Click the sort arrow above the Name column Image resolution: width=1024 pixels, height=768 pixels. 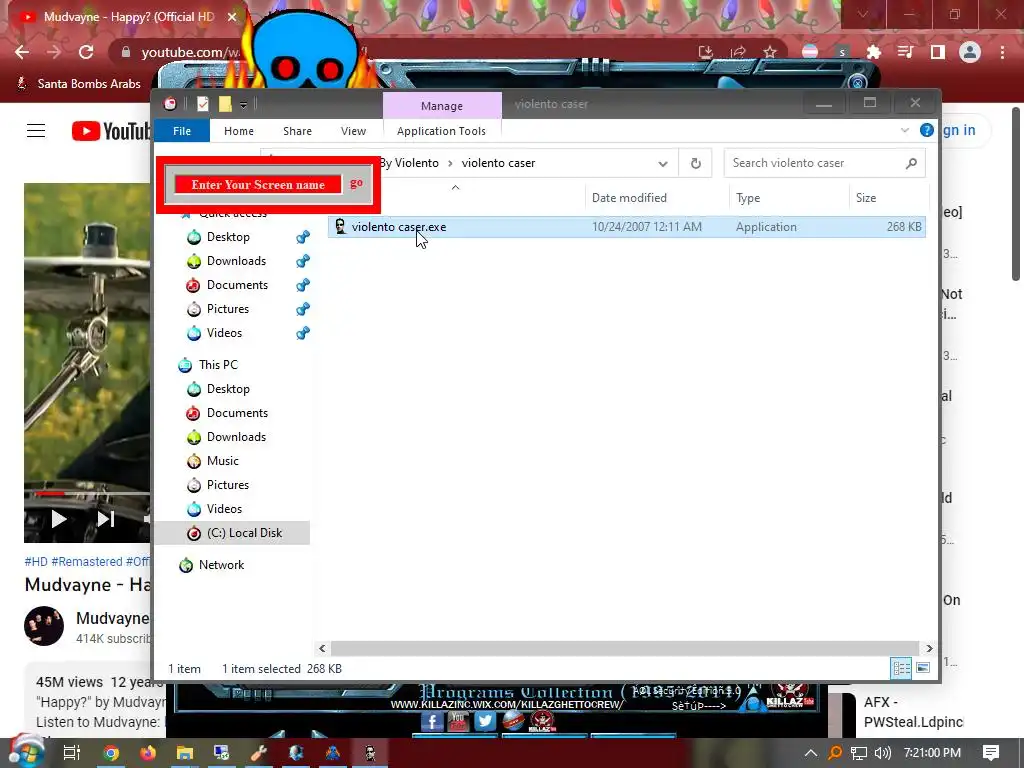(x=455, y=187)
